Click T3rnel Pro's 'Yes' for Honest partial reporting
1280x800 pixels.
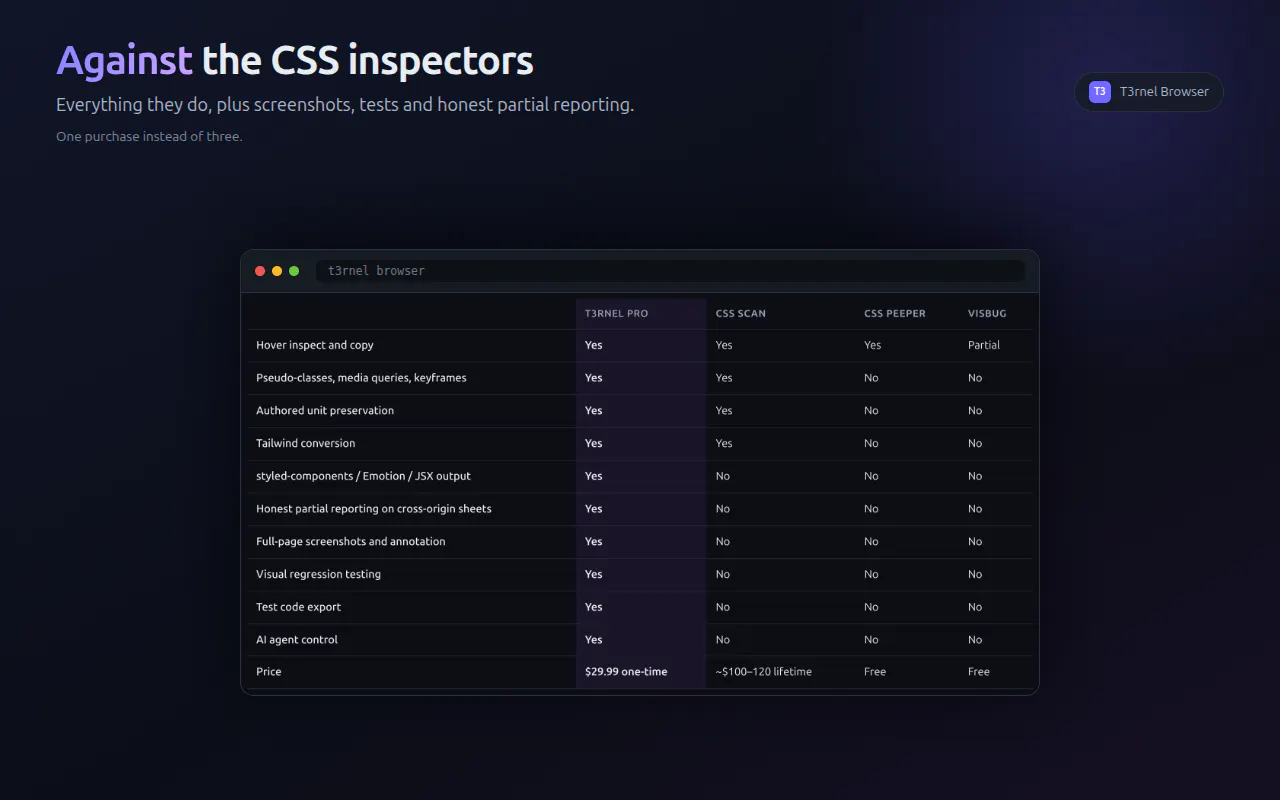click(x=594, y=509)
